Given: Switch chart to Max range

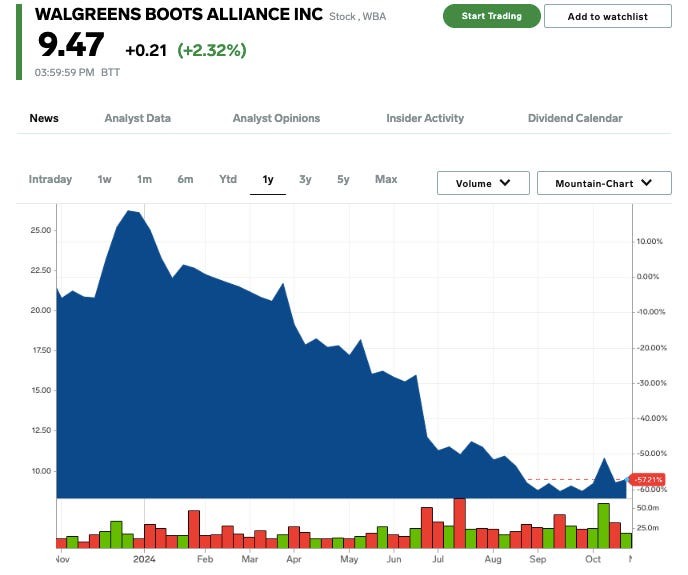Looking at the screenshot, I should click(386, 179).
